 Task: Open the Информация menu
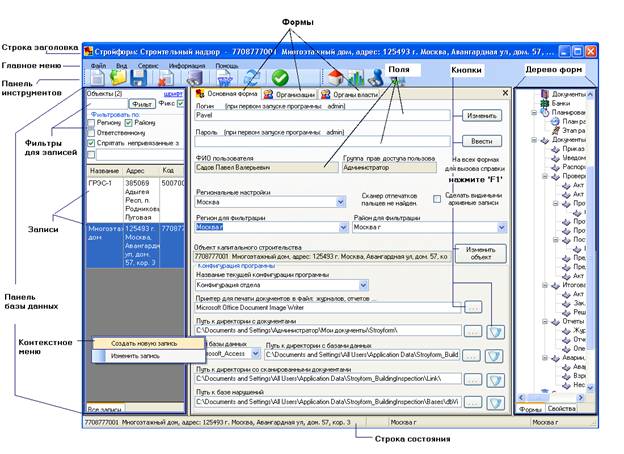click(x=187, y=66)
